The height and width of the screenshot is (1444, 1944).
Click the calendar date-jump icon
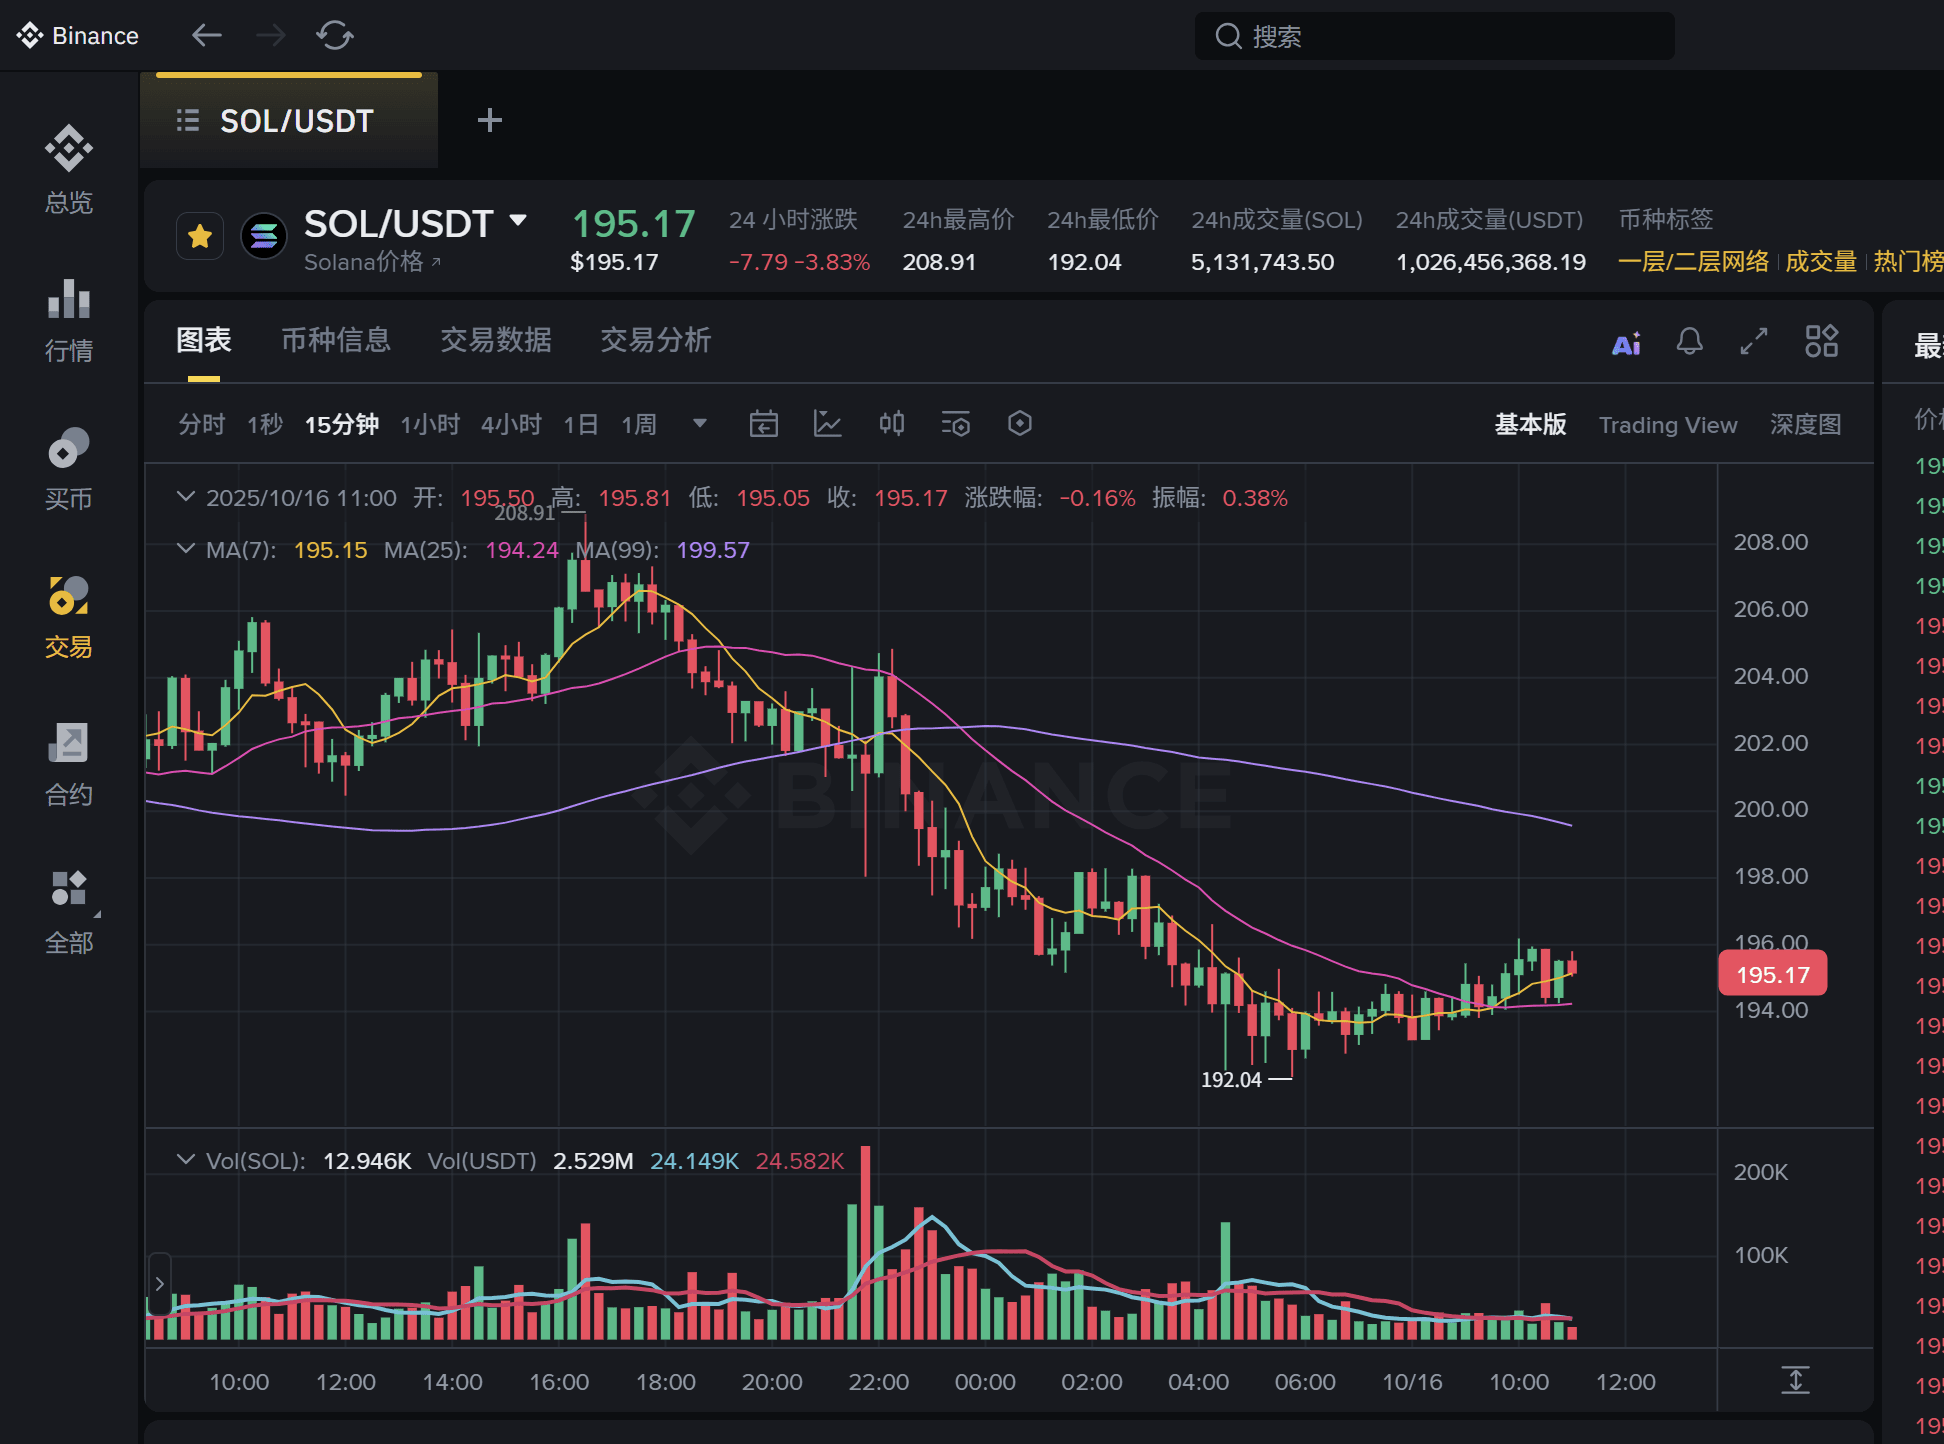[763, 424]
